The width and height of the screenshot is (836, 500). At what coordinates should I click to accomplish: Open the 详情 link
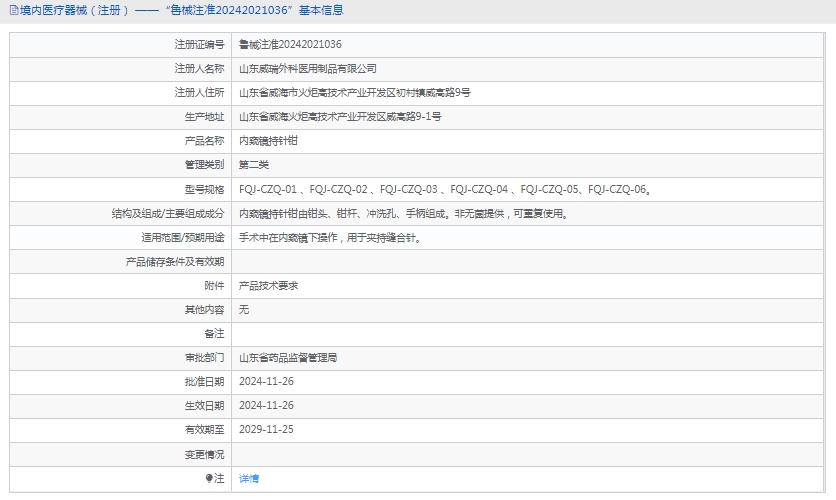point(249,479)
